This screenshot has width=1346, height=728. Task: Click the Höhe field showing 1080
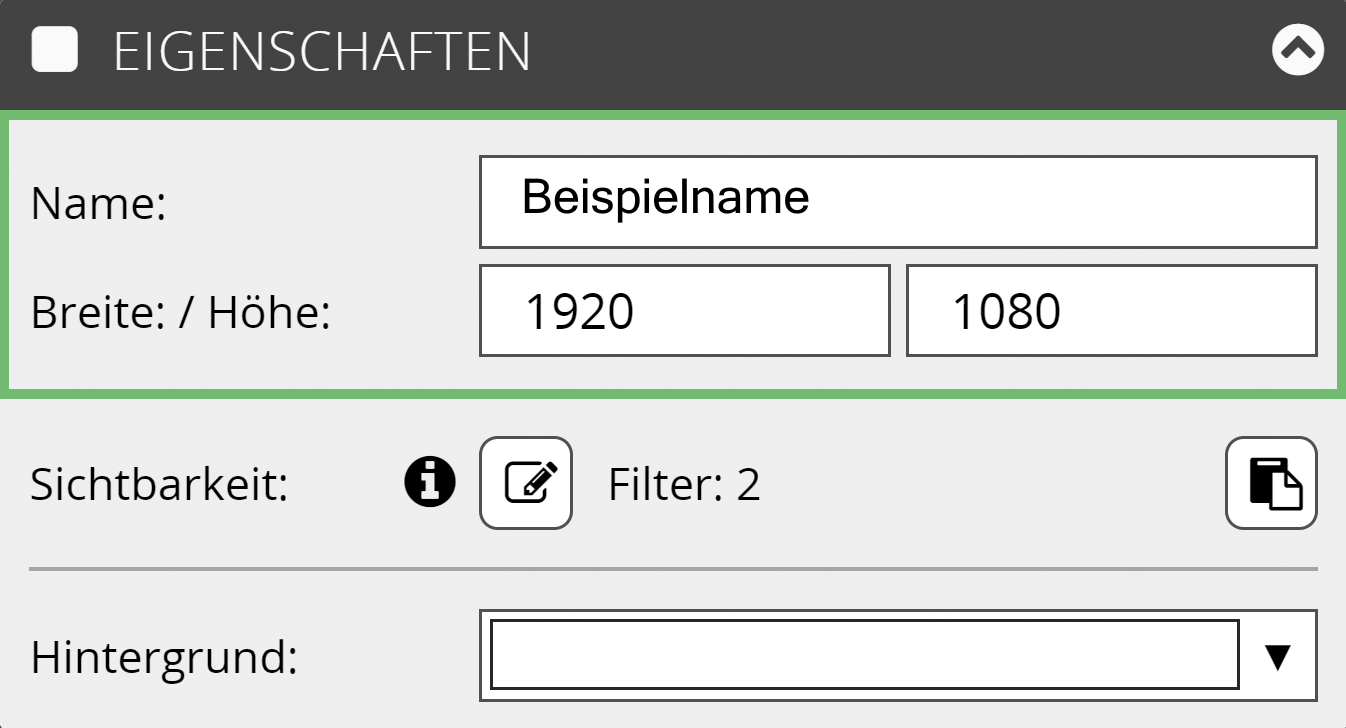click(1111, 311)
